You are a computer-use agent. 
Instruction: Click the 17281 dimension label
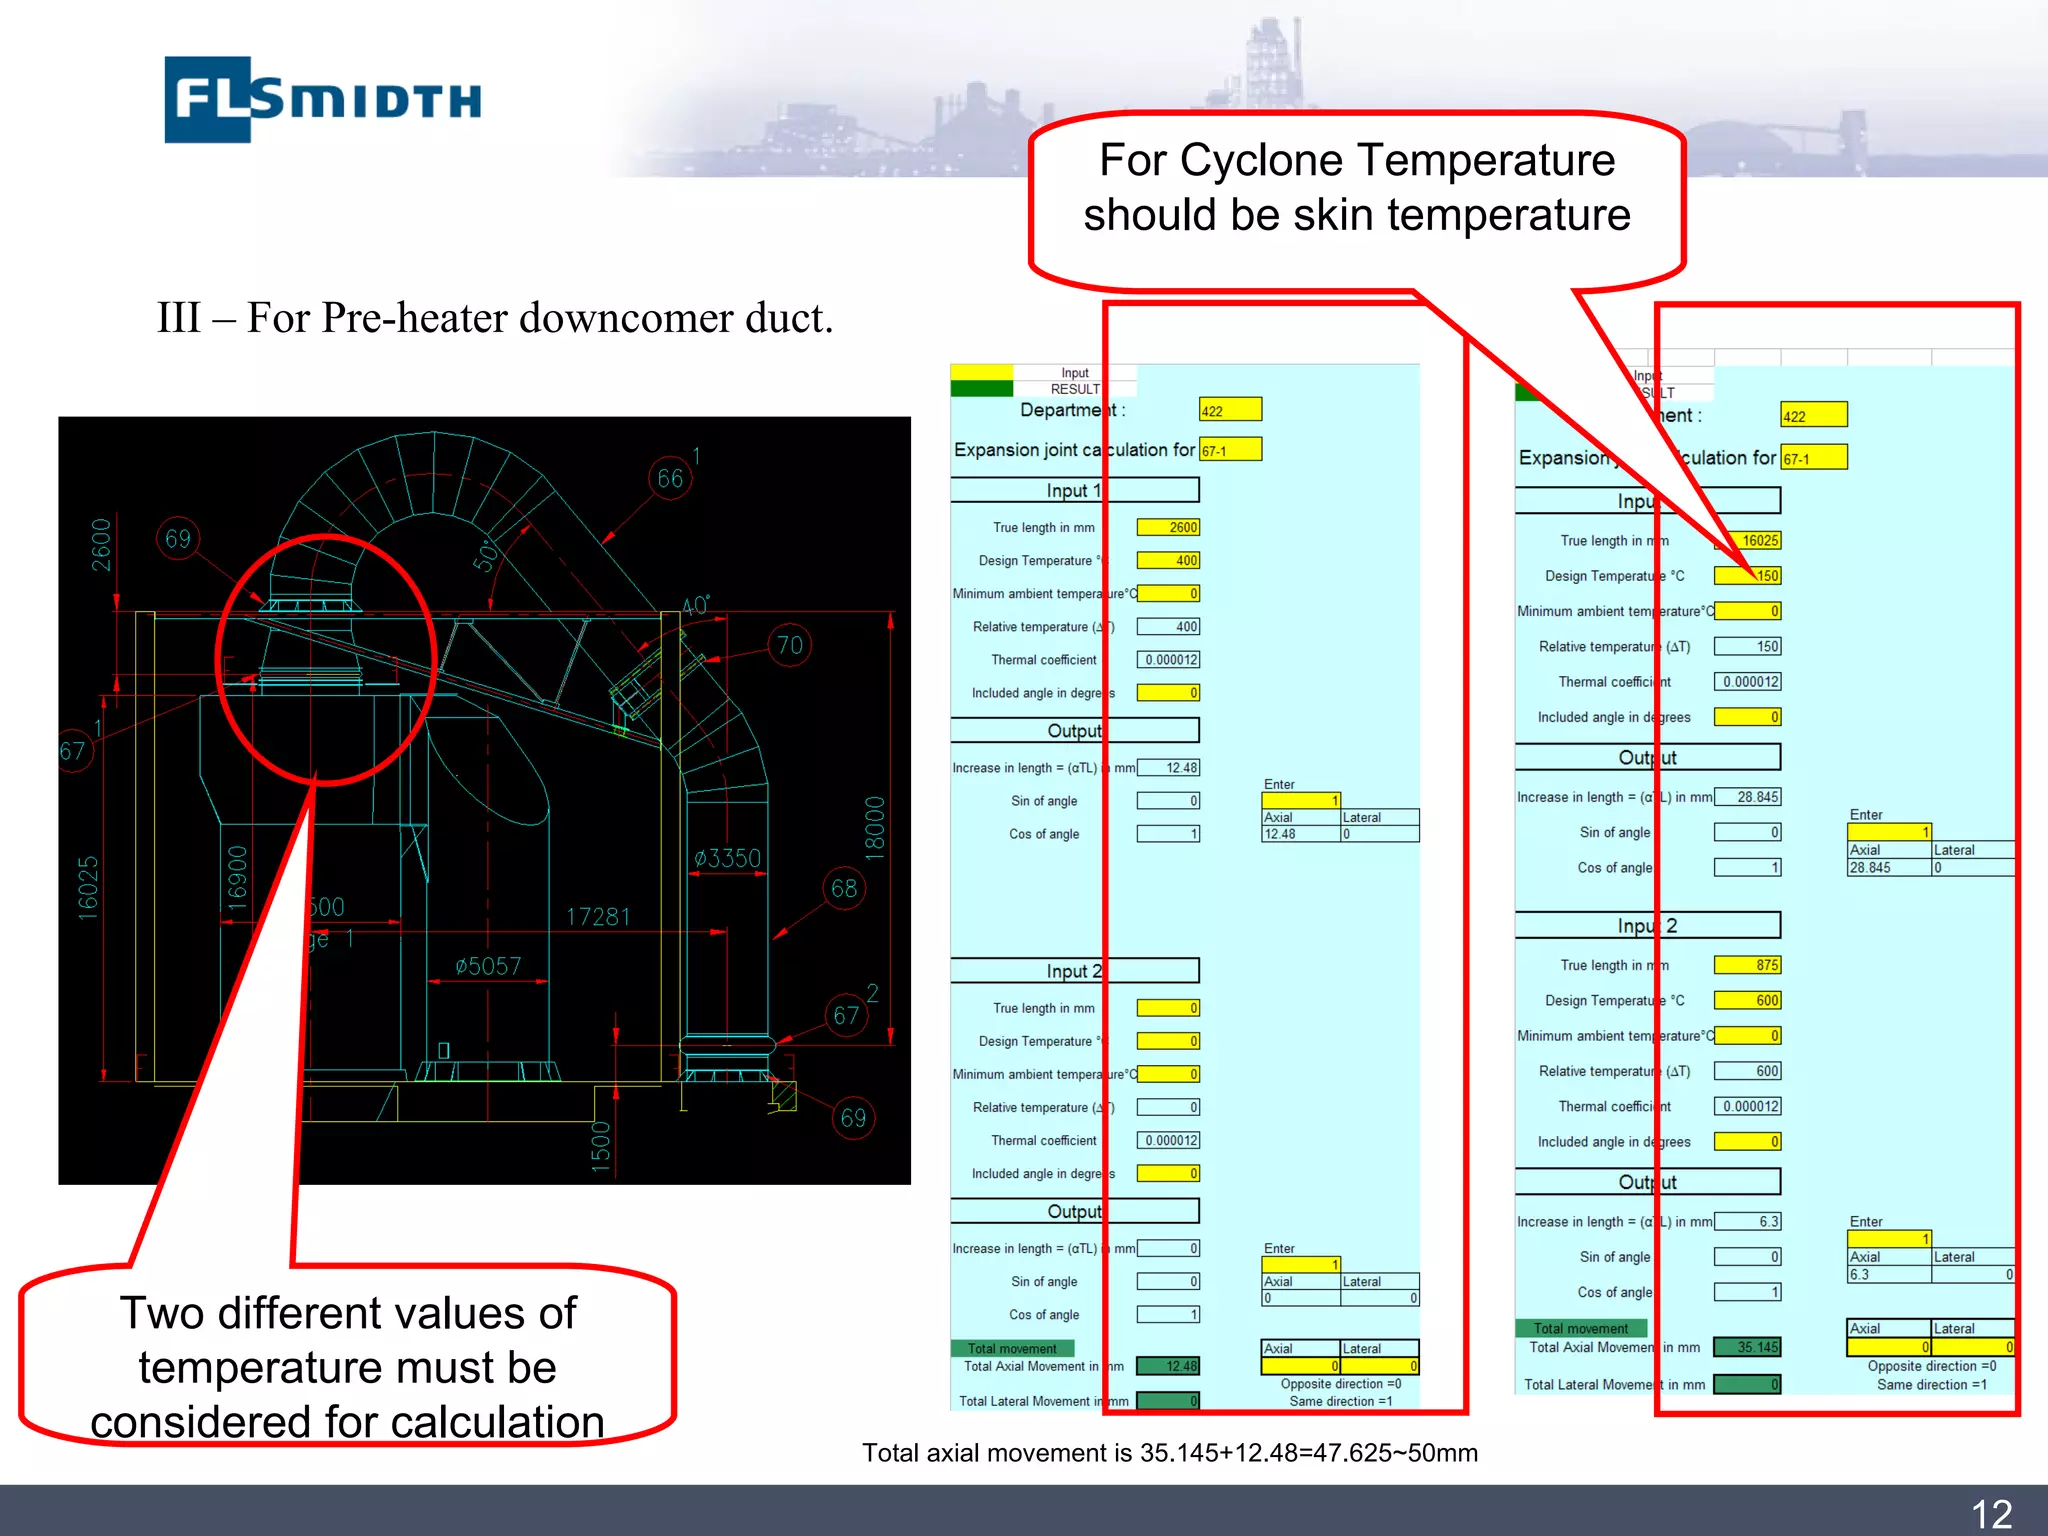[598, 917]
